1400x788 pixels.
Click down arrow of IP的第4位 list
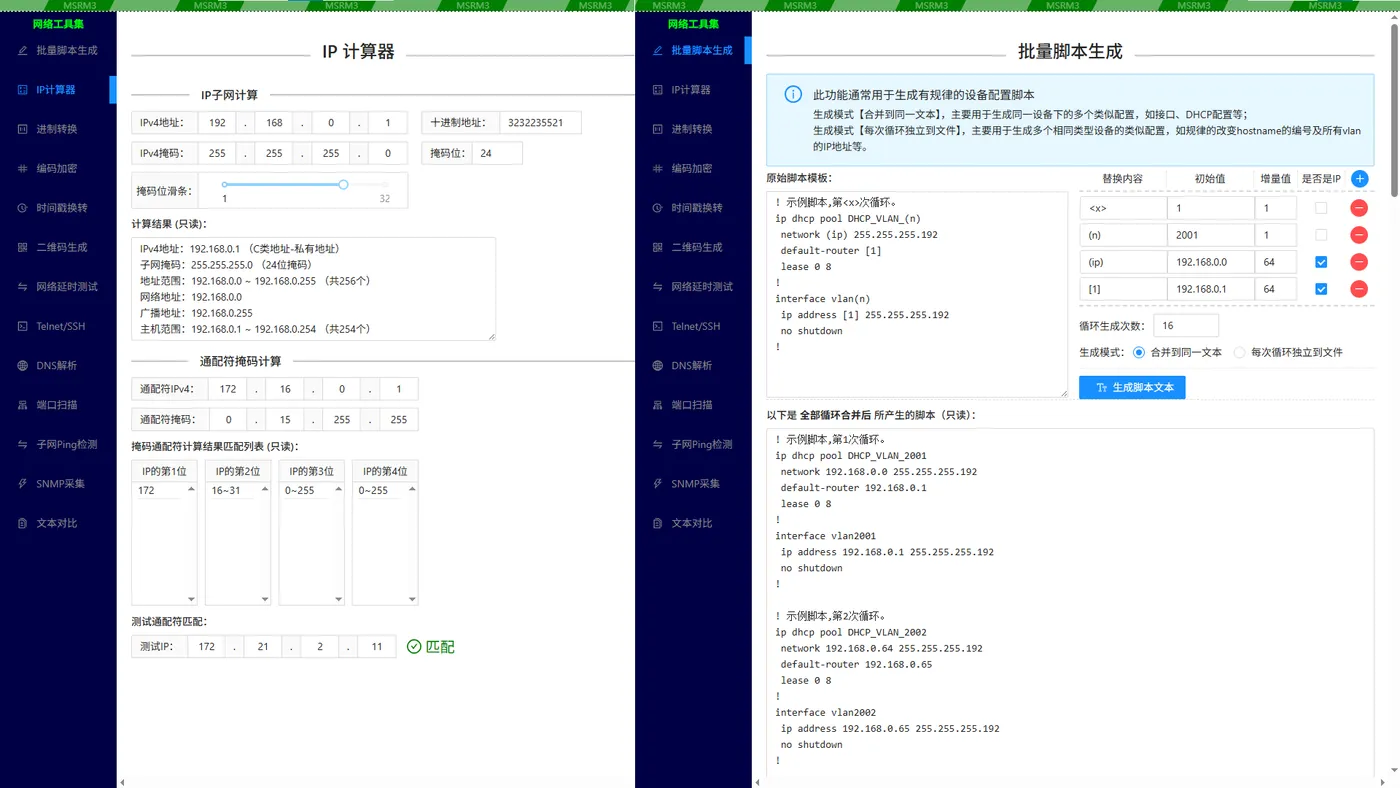(413, 599)
